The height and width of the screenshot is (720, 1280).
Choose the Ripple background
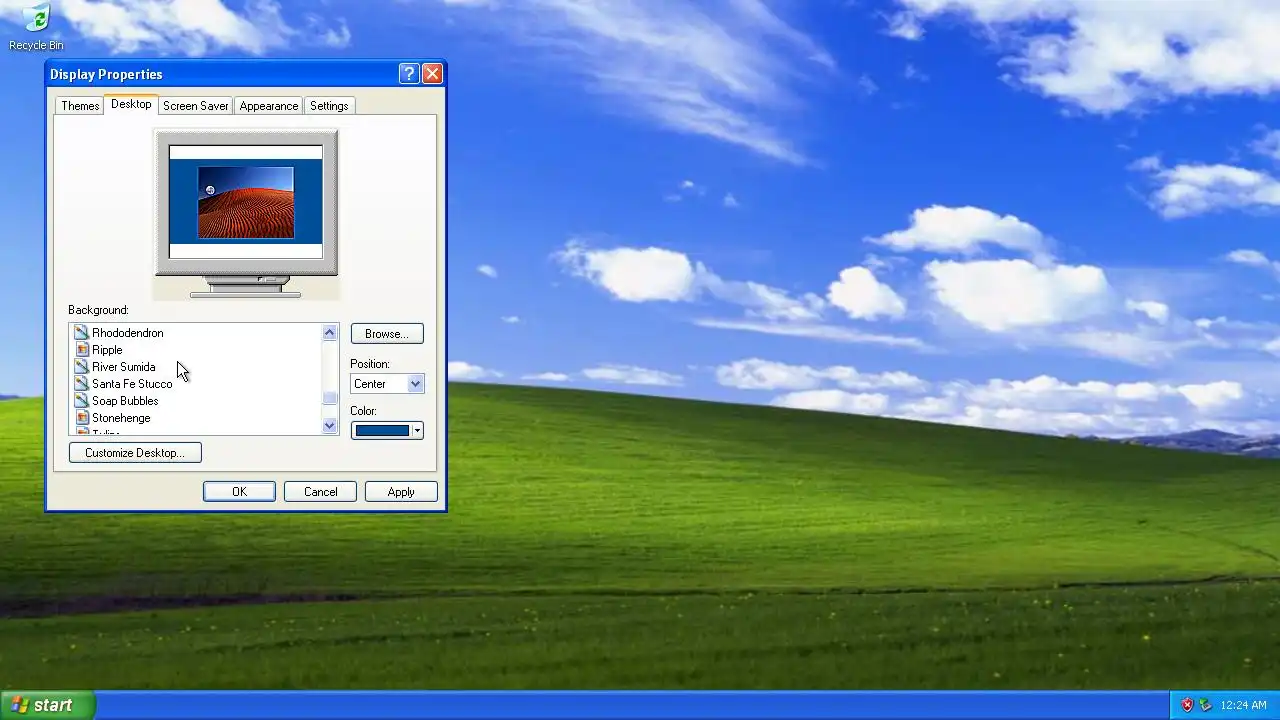click(107, 350)
